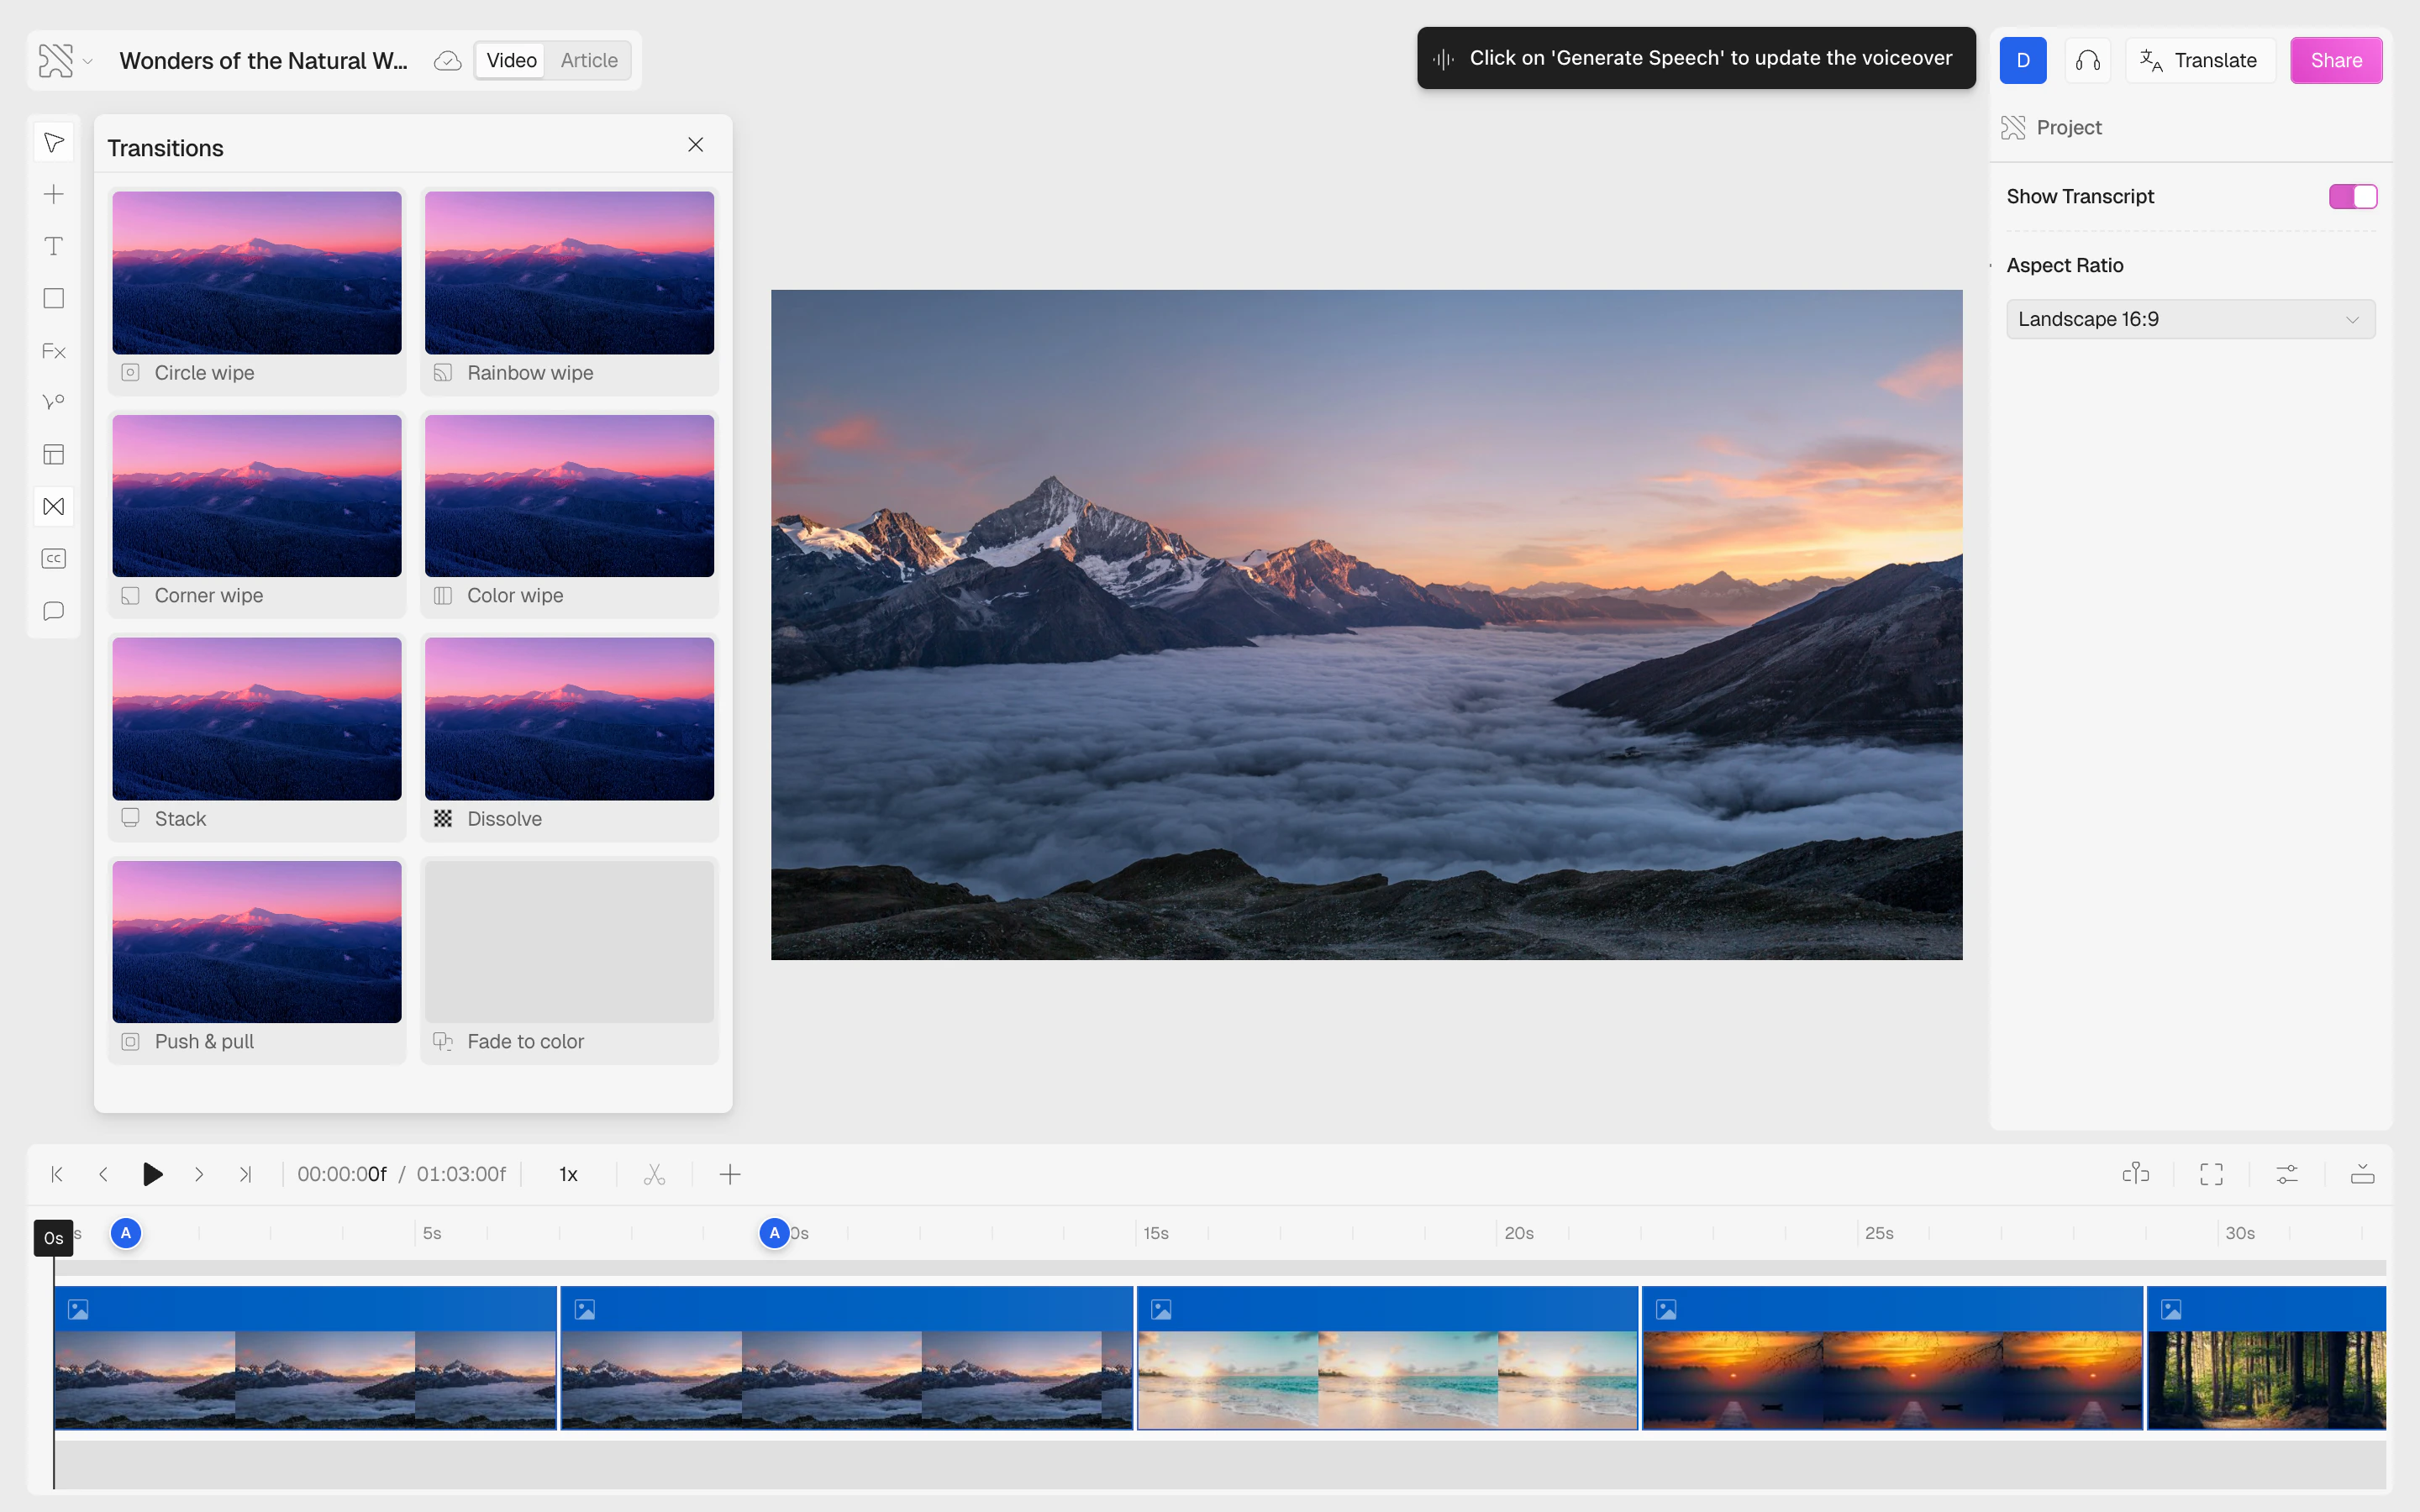2420x1512 pixels.
Task: Click the fullscreen timeline icon
Action: click(x=2211, y=1174)
